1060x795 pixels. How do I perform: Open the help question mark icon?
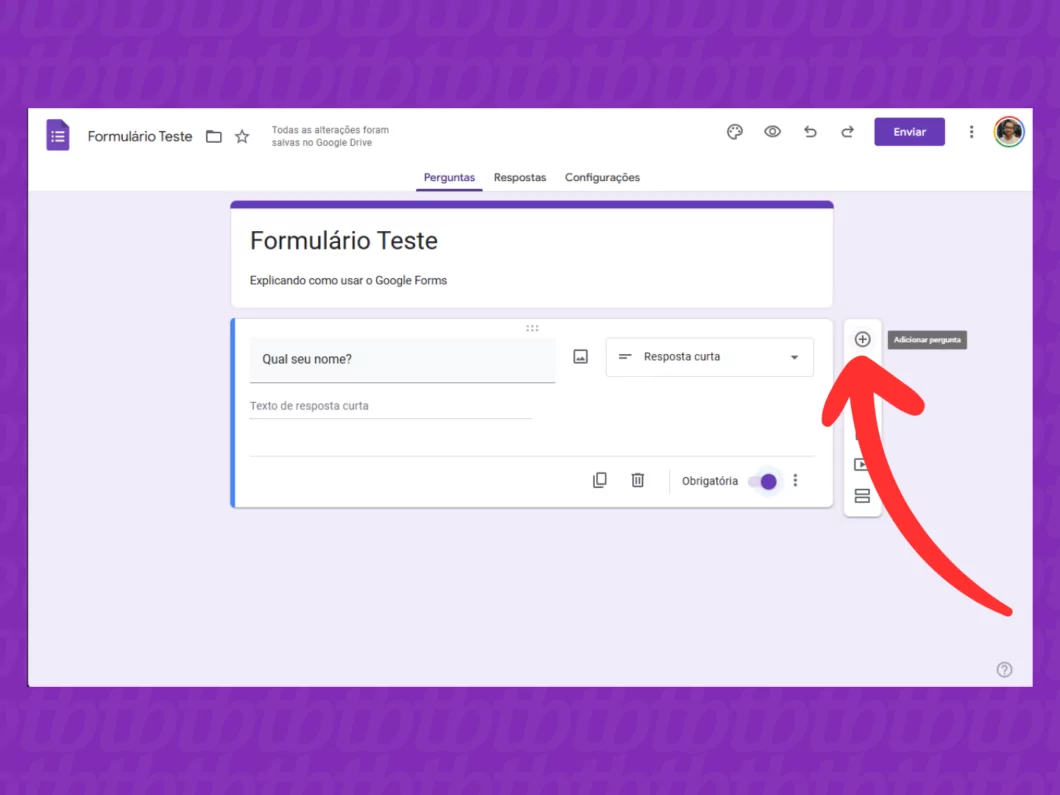point(1004,669)
